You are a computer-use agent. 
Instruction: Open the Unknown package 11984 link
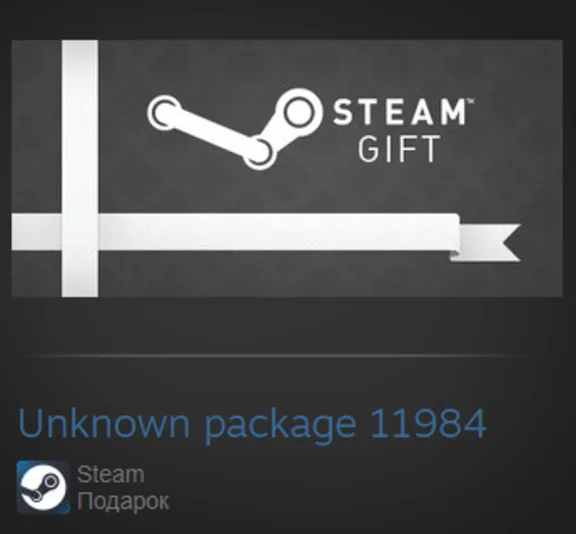click(x=252, y=424)
